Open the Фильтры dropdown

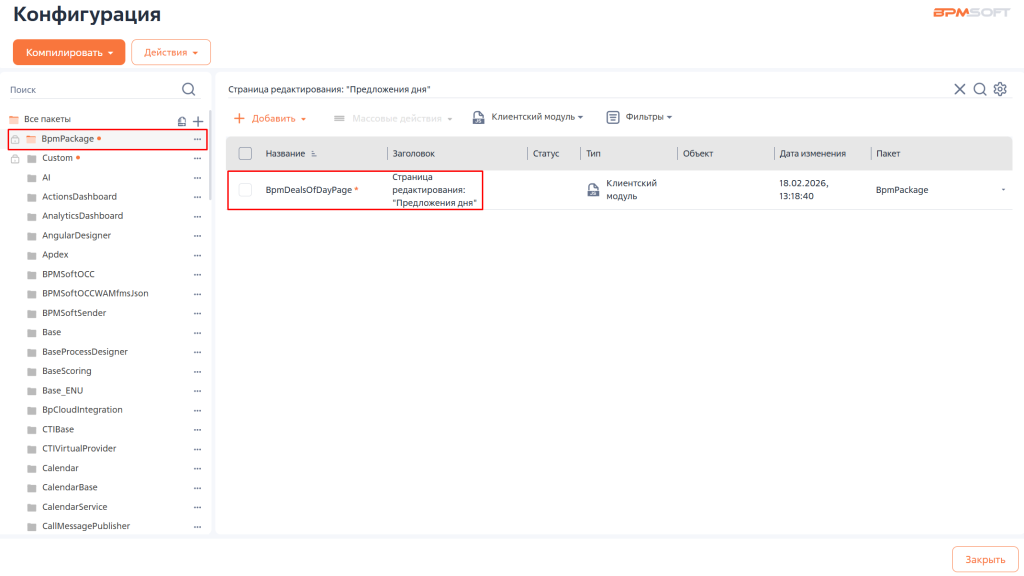[639, 117]
